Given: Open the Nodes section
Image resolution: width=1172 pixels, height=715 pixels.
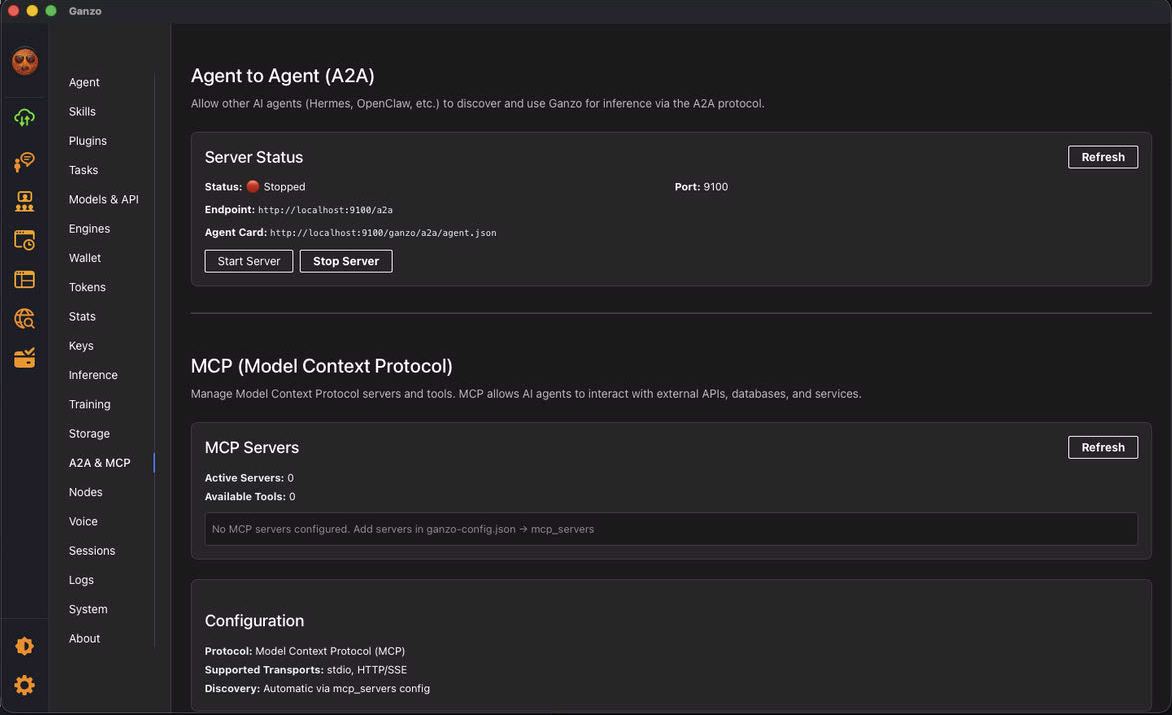Looking at the screenshot, I should tap(85, 492).
